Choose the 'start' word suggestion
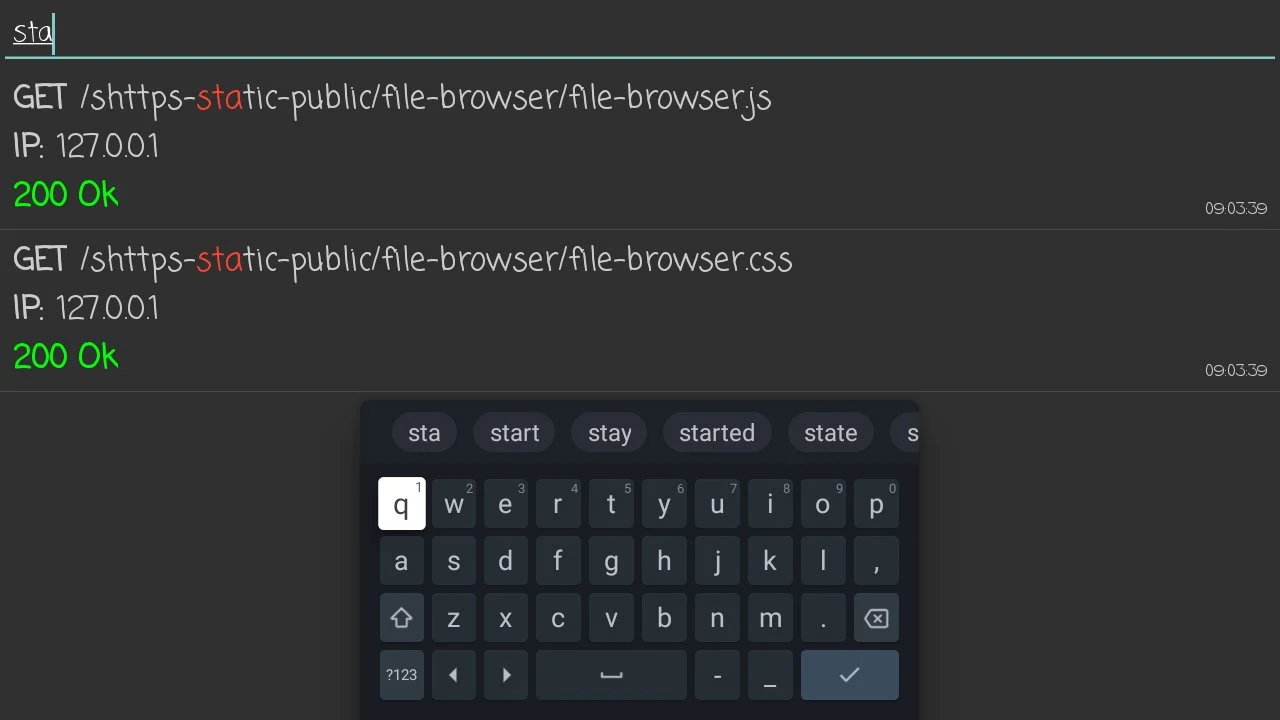 pyautogui.click(x=514, y=433)
